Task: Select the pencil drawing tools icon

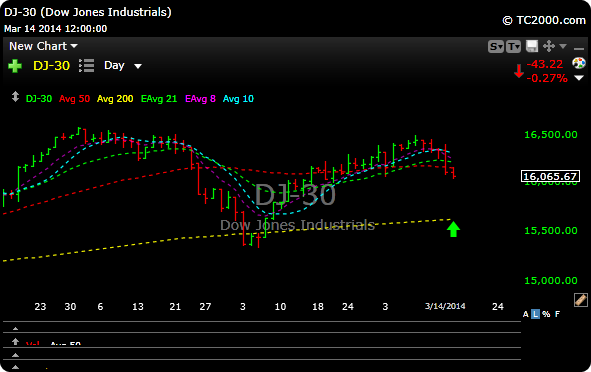Action: [580, 300]
